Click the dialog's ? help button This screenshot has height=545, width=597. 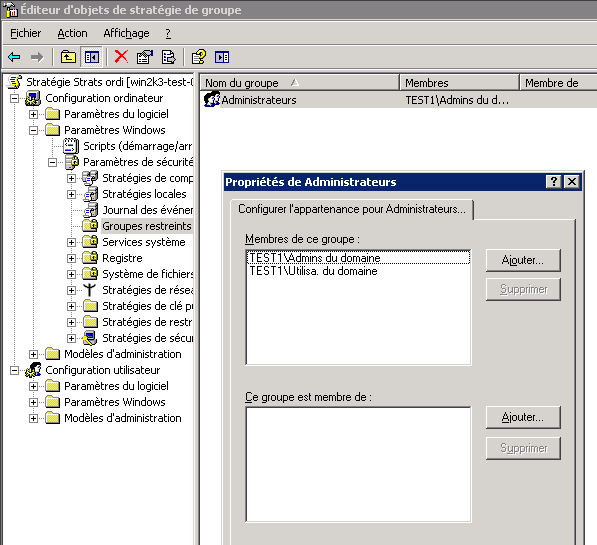click(554, 182)
